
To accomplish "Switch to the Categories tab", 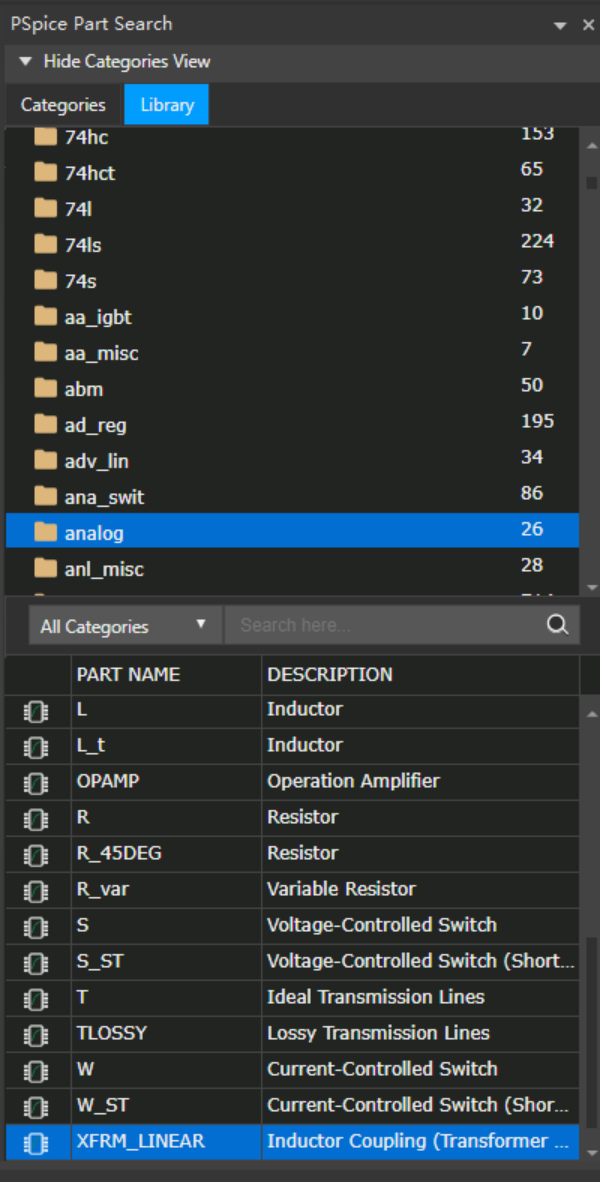I will click(63, 105).
